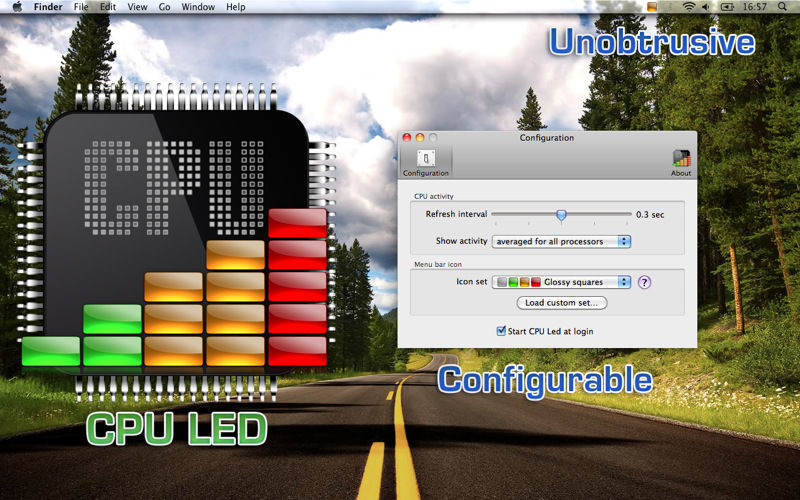Toggle Start CPU Led at login checkbox
Viewport: 800px width, 500px height.
coord(501,331)
